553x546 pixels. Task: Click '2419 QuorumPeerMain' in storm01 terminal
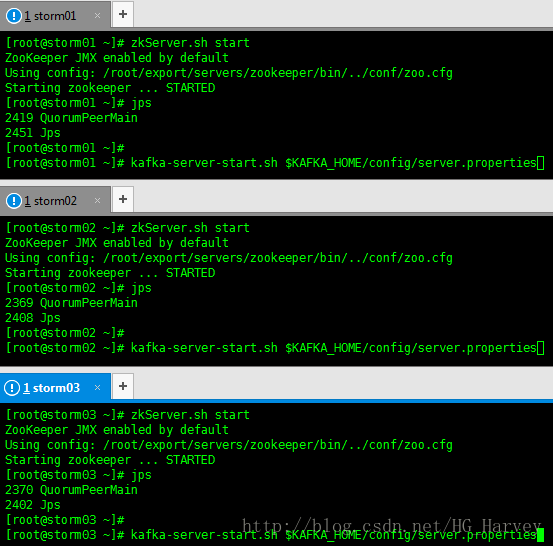tap(71, 118)
